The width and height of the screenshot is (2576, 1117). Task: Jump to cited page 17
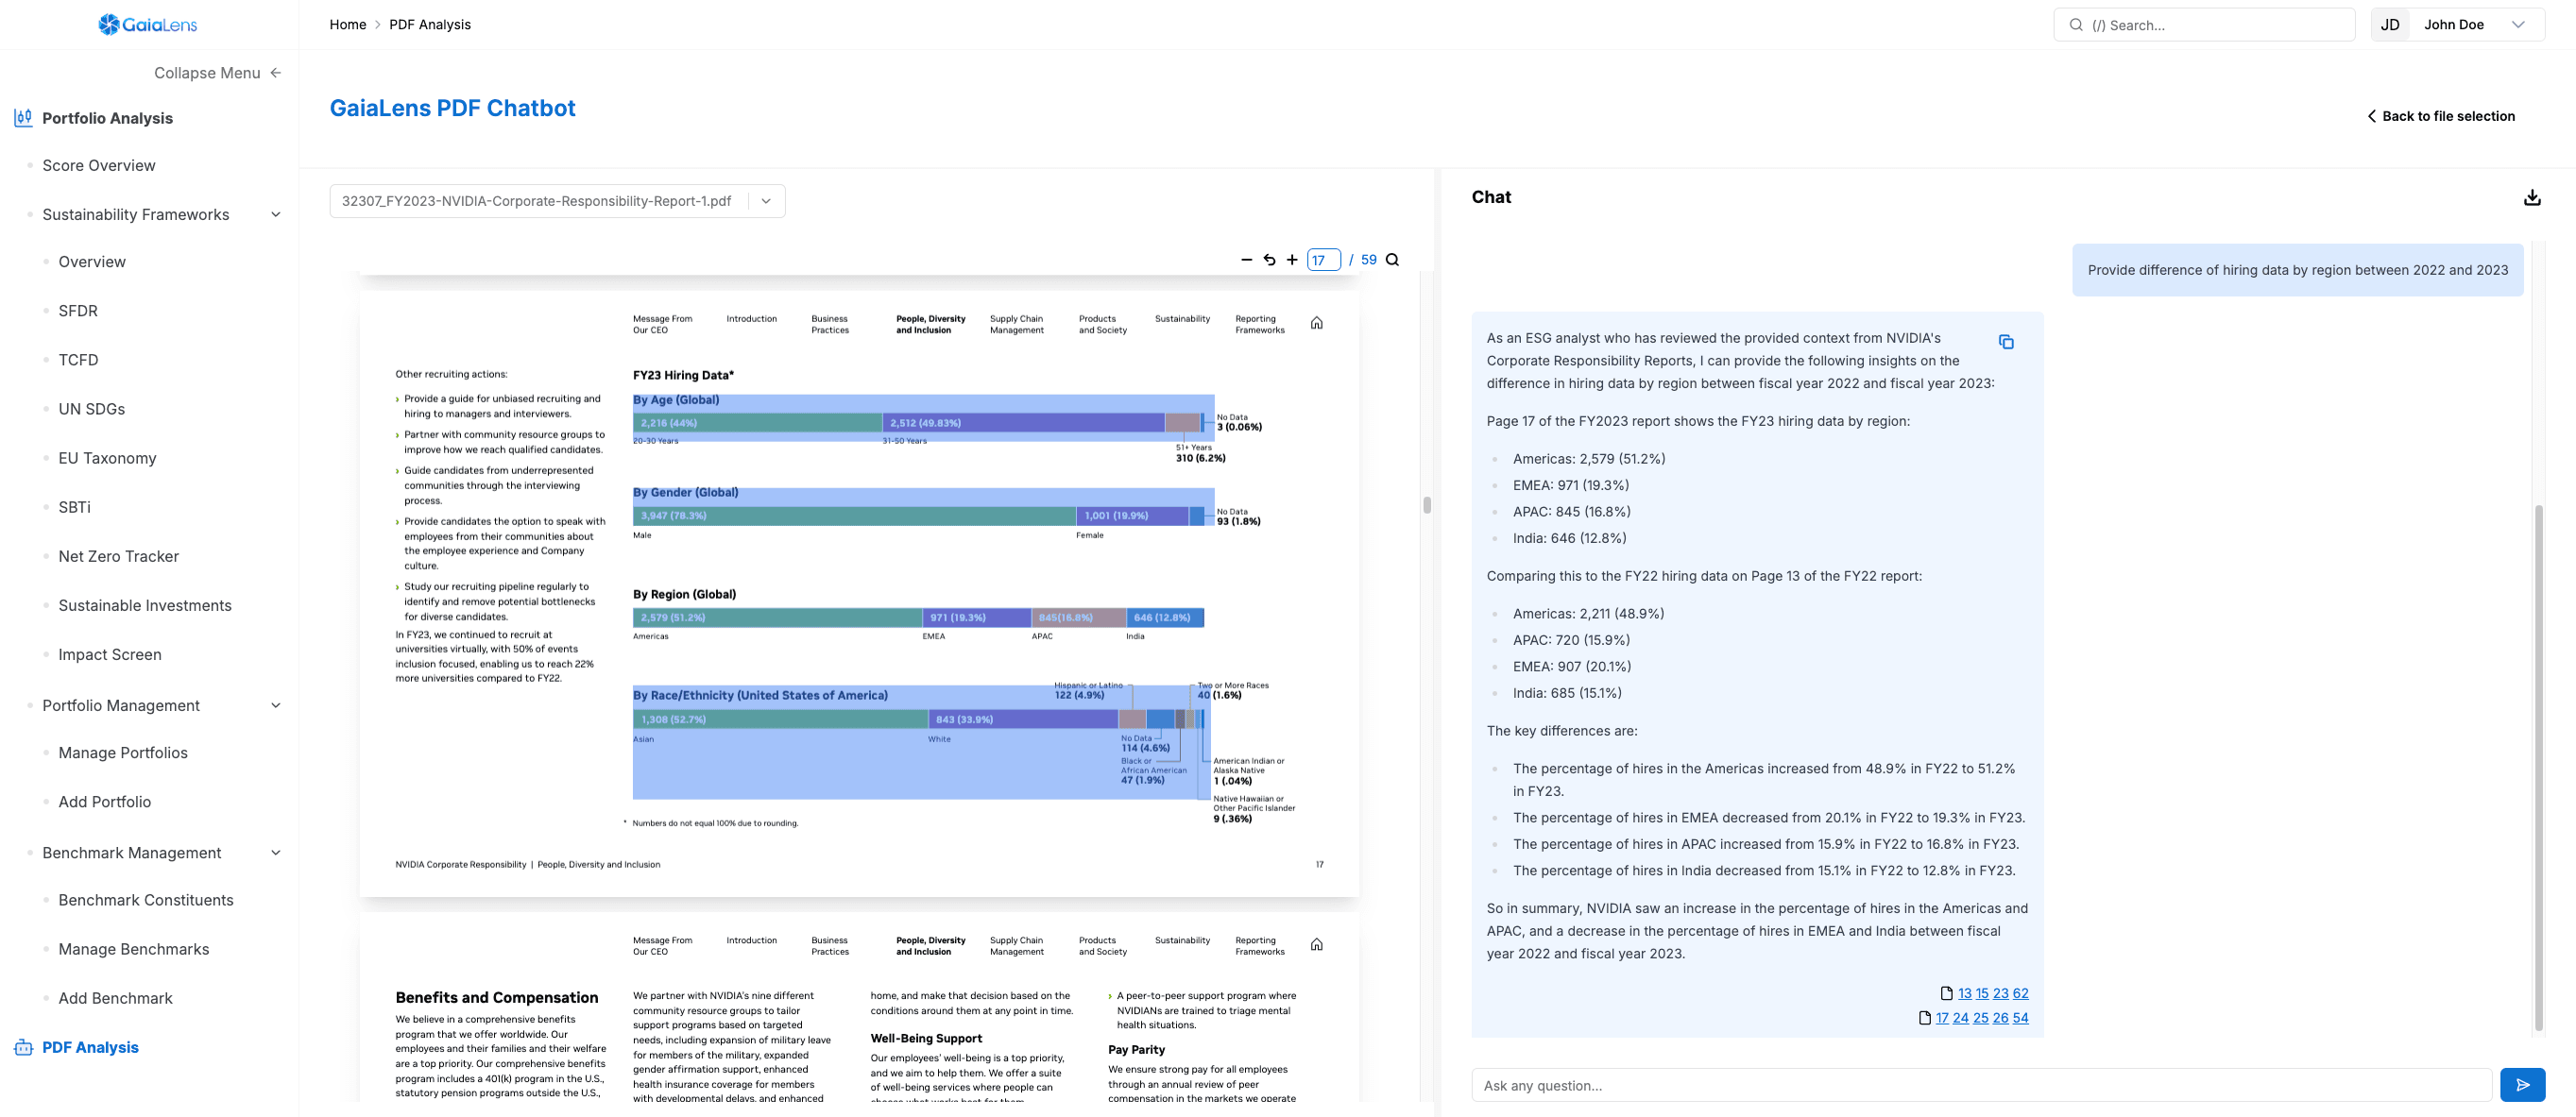(x=1942, y=1018)
